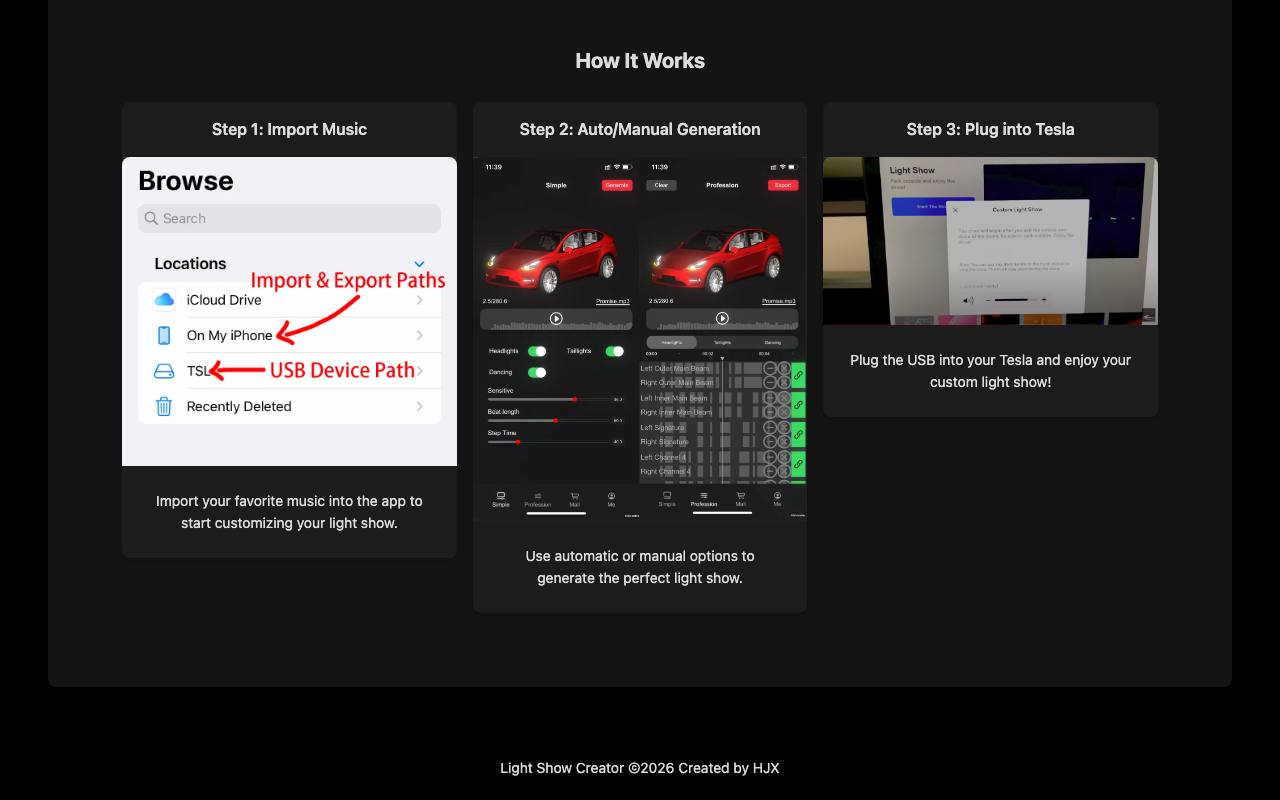Open the Simple tab in the Profession screen tab bar
This screenshot has width=1280, height=800.
click(667, 500)
